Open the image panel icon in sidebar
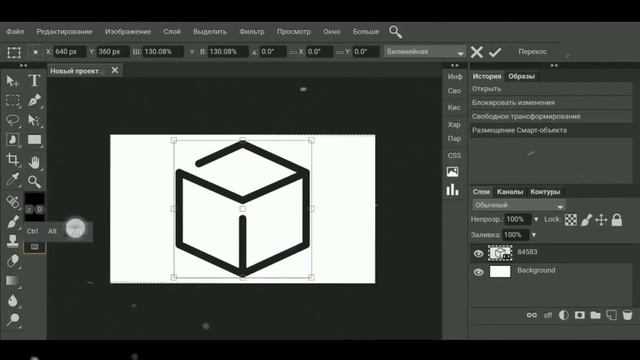The image size is (640, 360). [452, 172]
